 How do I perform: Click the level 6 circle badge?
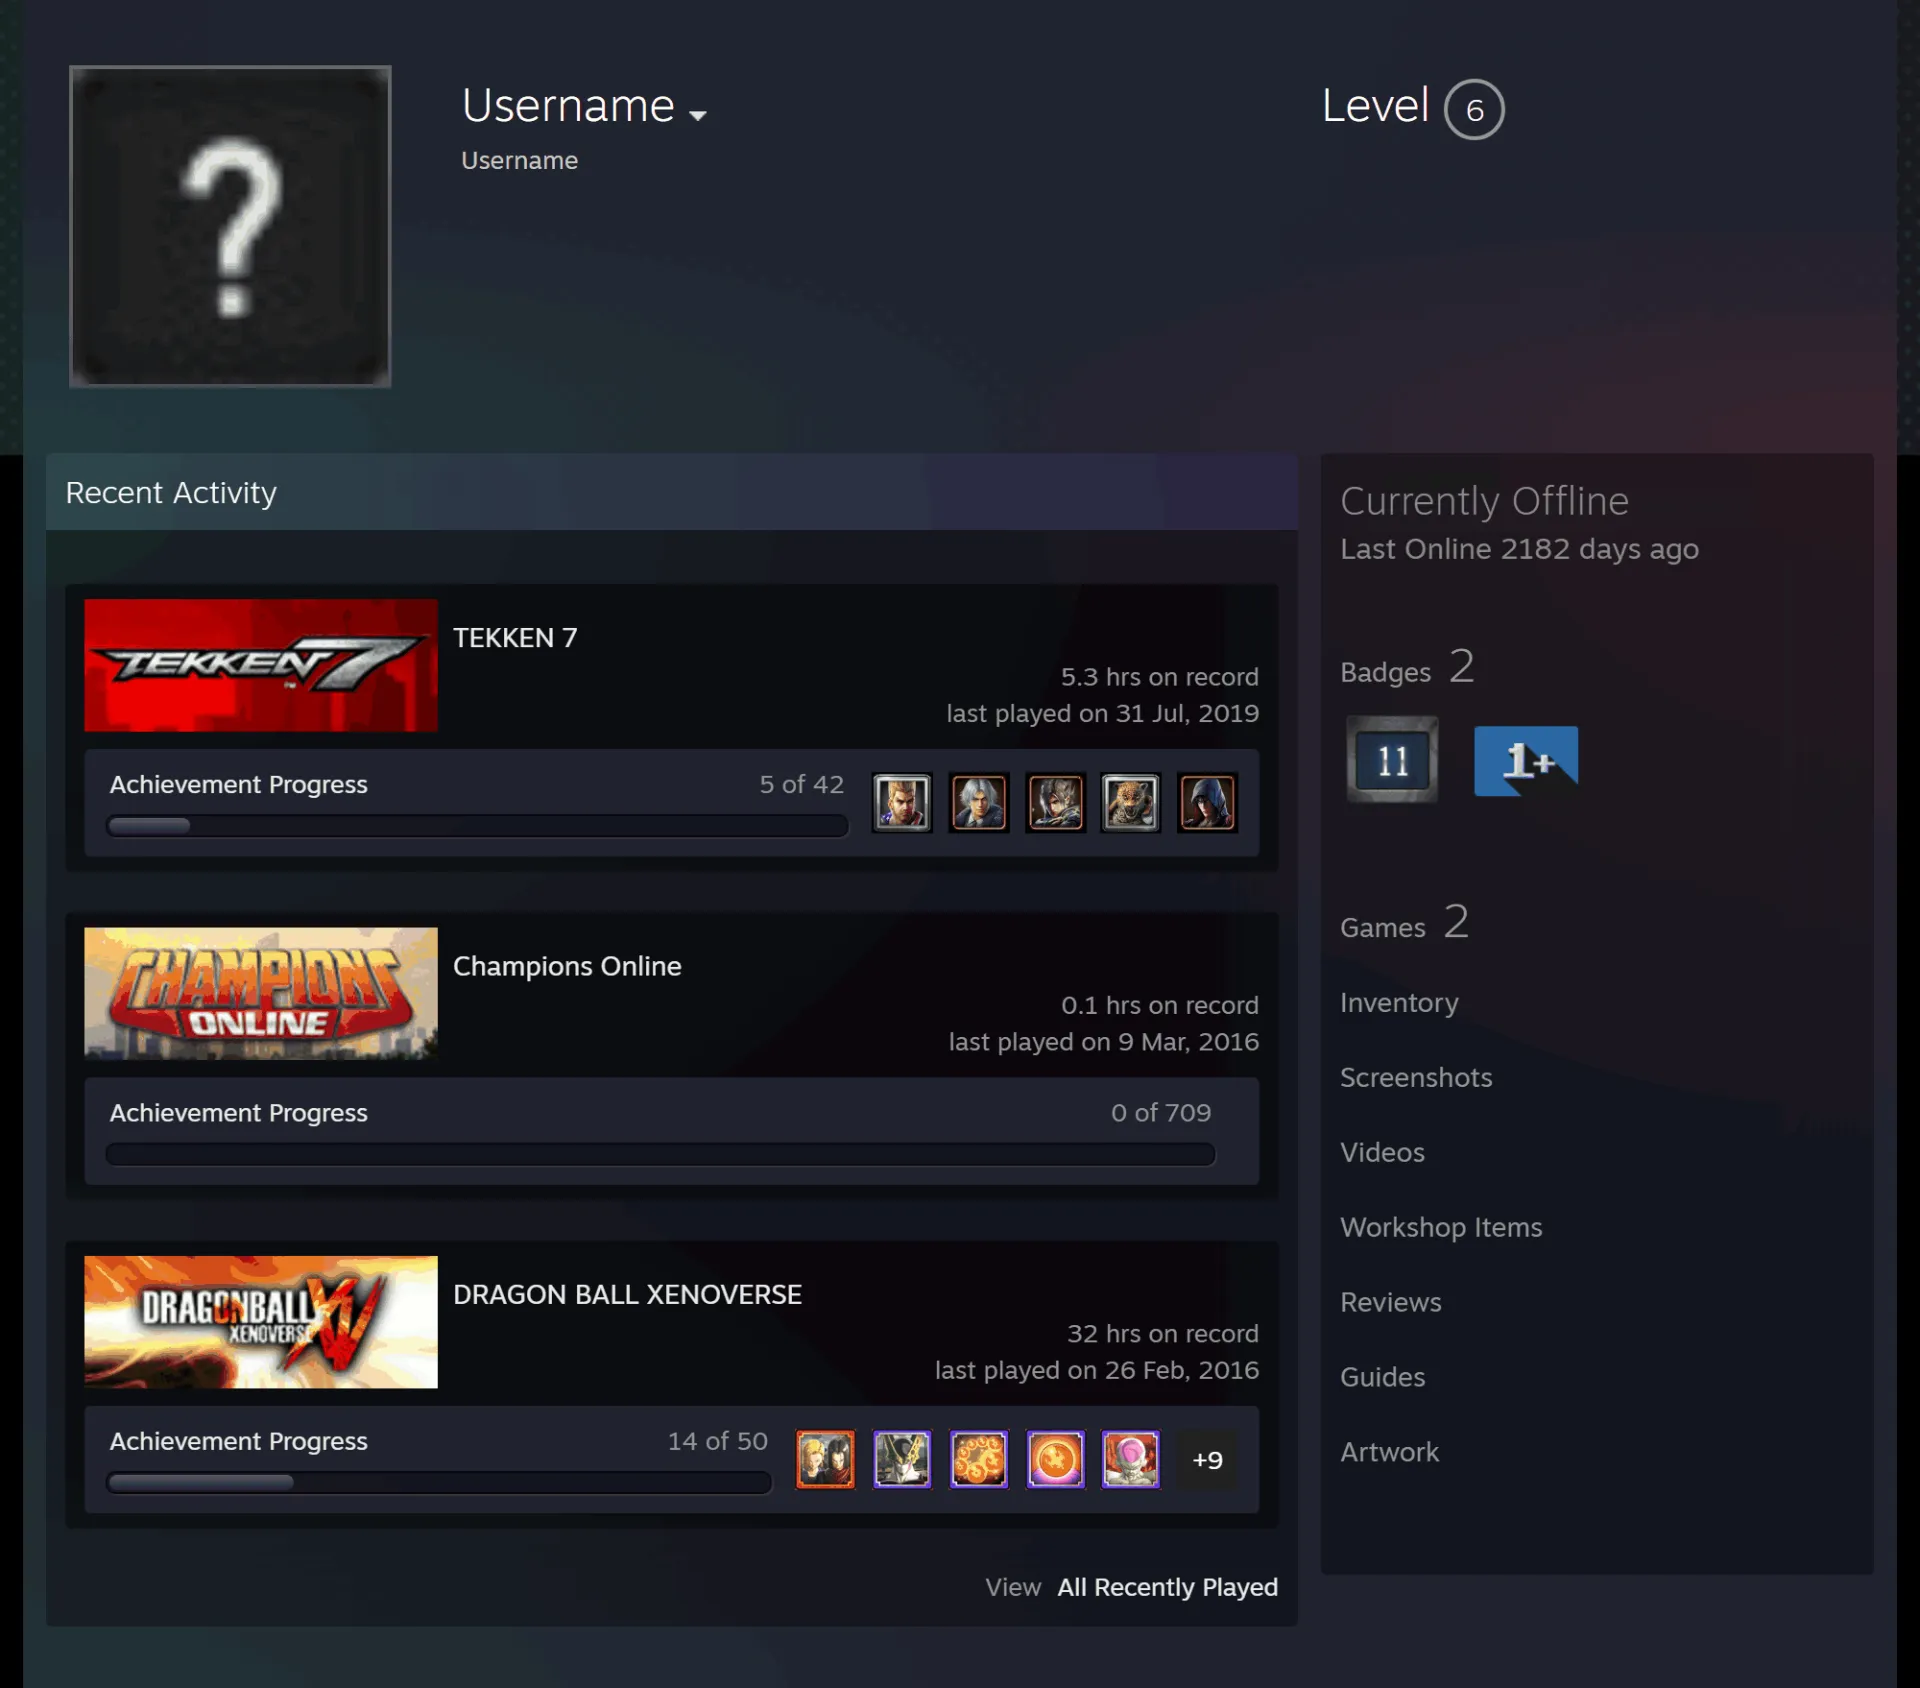1474,109
